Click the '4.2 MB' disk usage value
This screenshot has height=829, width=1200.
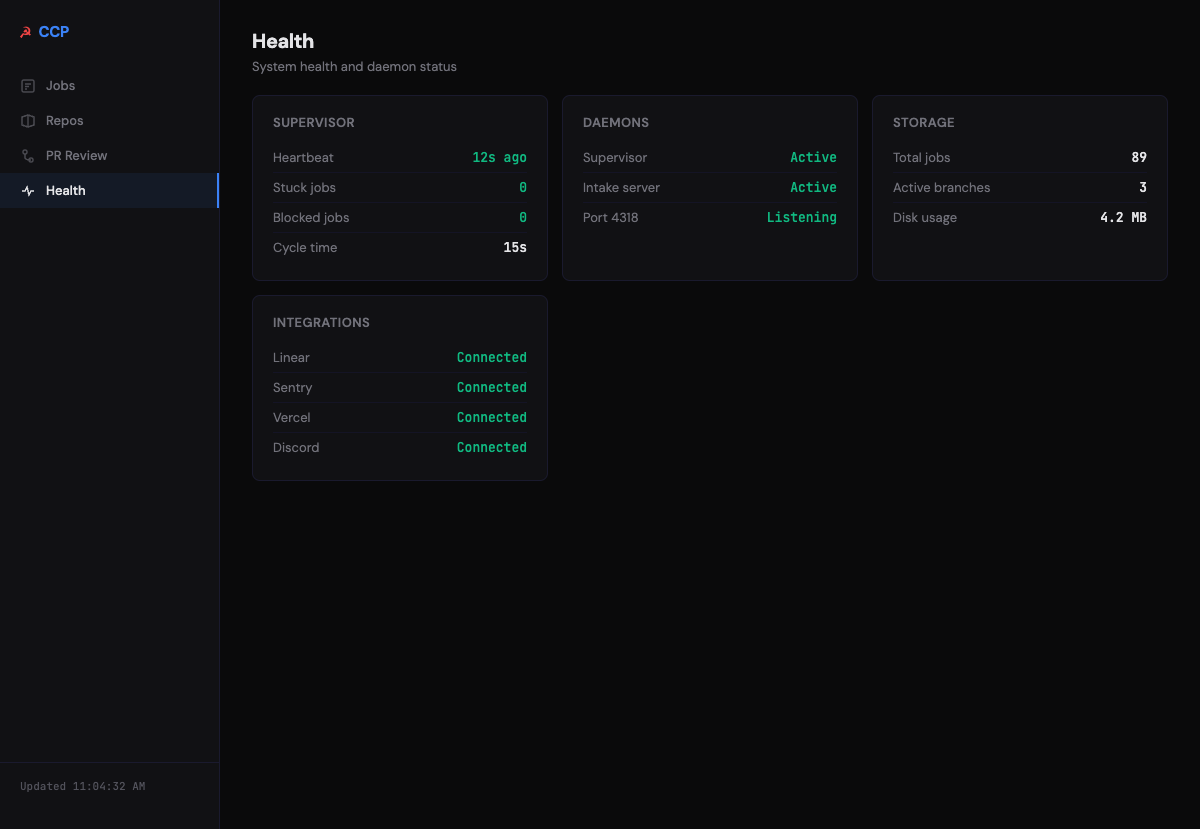pyautogui.click(x=1123, y=218)
